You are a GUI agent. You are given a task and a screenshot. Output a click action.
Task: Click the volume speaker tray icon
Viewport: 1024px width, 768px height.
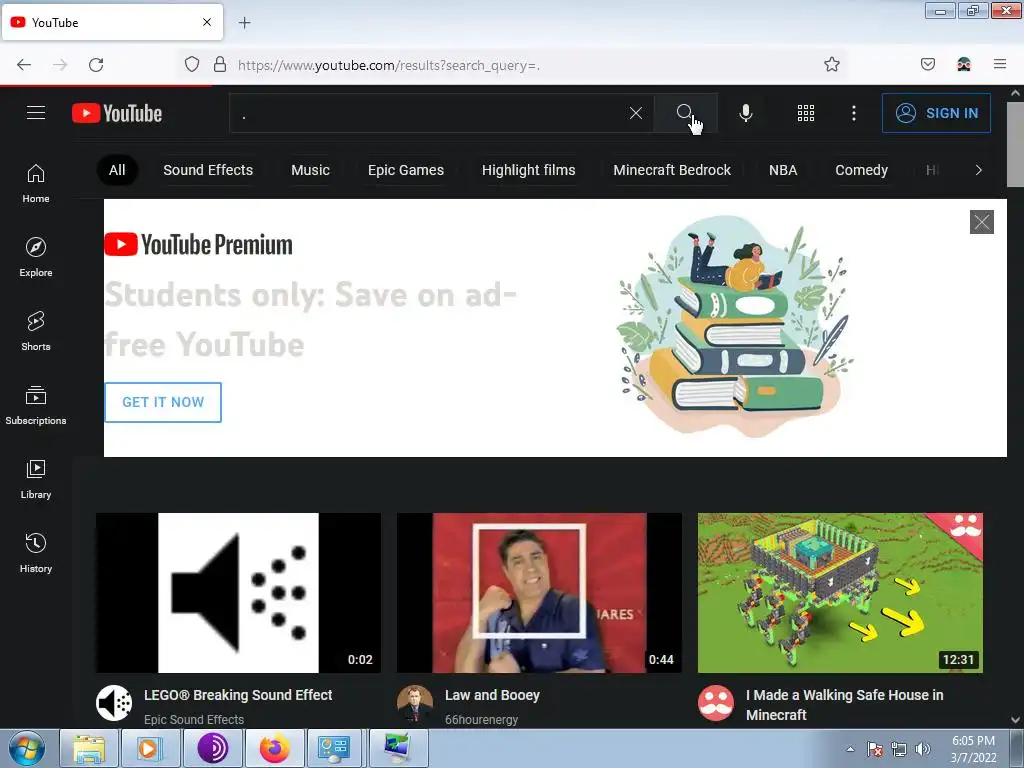coord(923,748)
